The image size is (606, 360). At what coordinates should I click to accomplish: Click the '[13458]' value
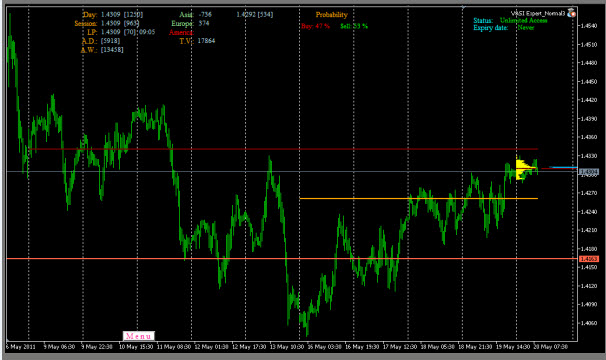[112, 49]
